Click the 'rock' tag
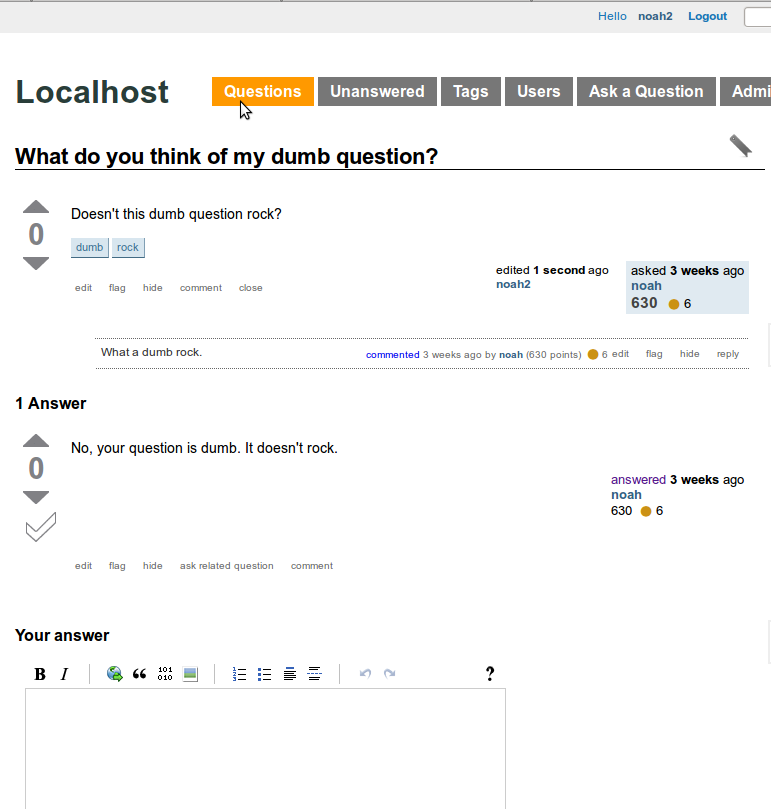 coord(128,247)
